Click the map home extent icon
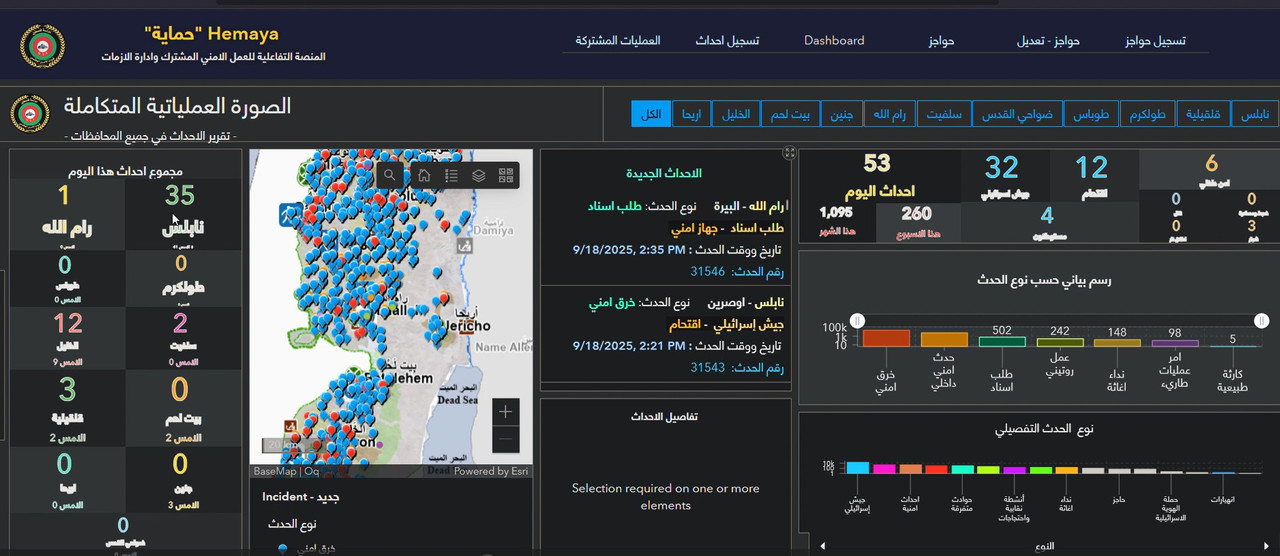The width and height of the screenshot is (1280, 556). click(424, 176)
